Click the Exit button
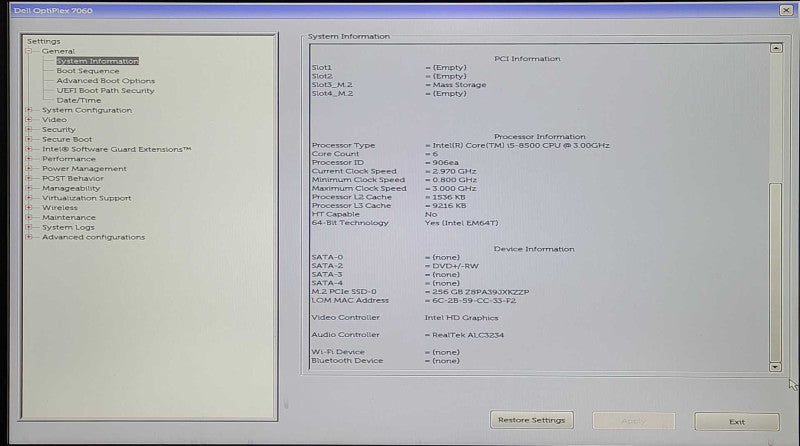 click(x=737, y=422)
